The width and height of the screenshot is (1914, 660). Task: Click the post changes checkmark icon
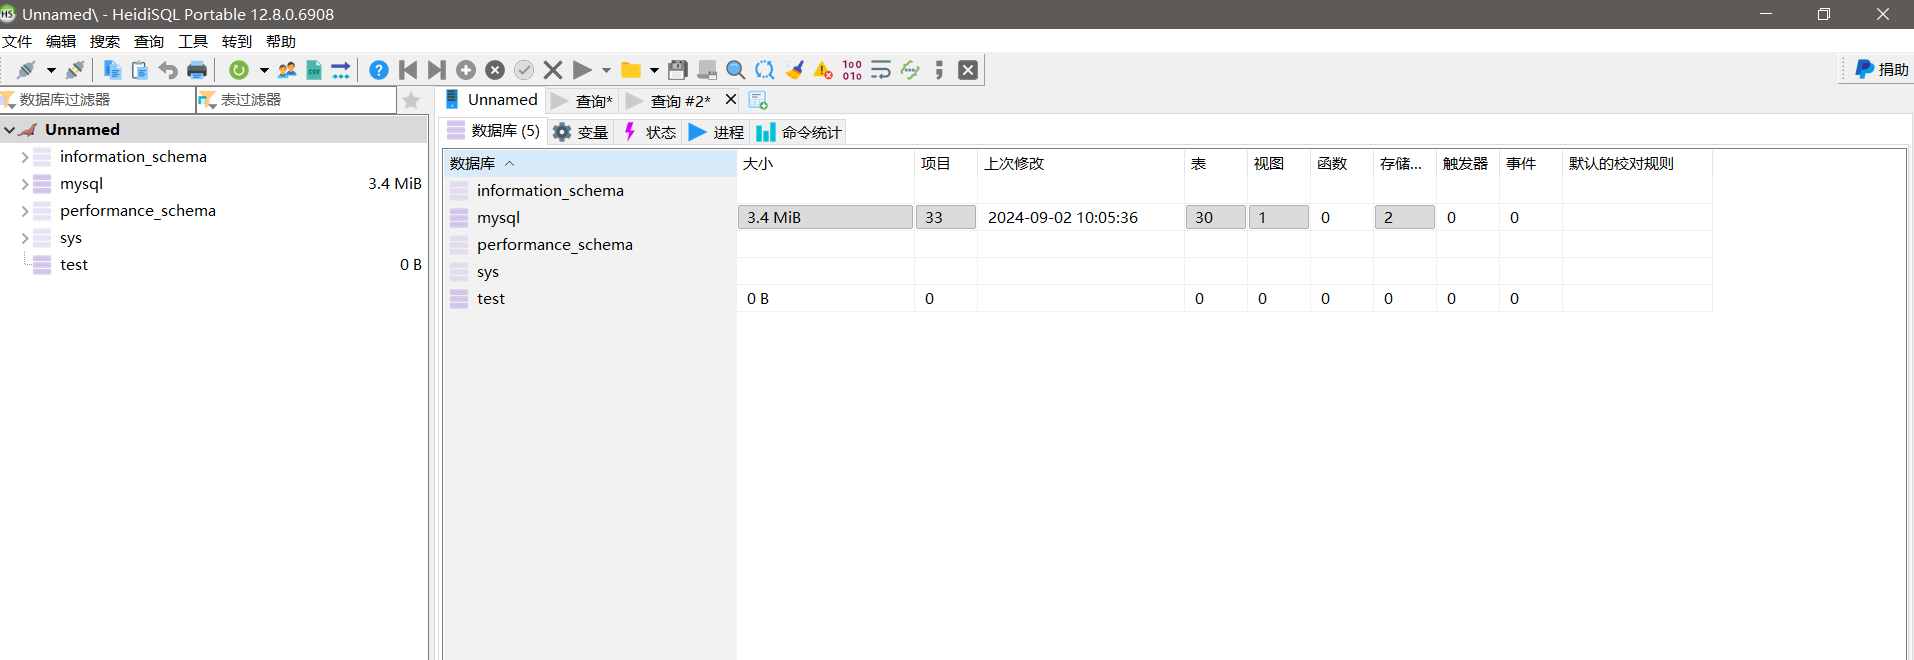[x=524, y=70]
